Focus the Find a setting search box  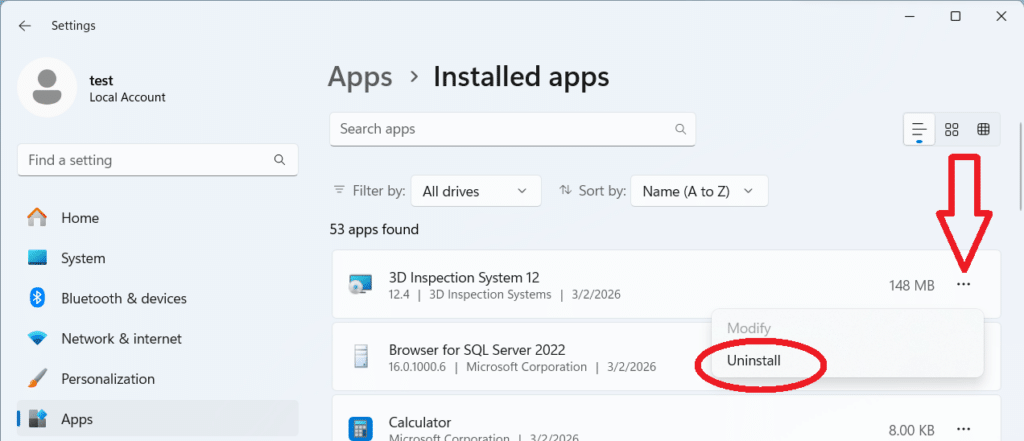coord(145,160)
